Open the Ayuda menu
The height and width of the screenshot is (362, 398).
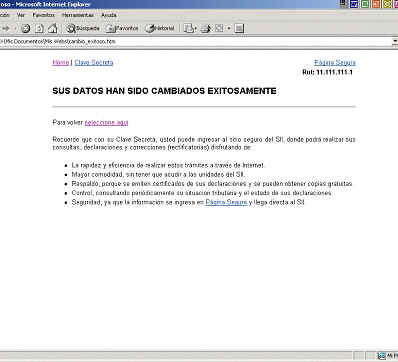tap(109, 15)
